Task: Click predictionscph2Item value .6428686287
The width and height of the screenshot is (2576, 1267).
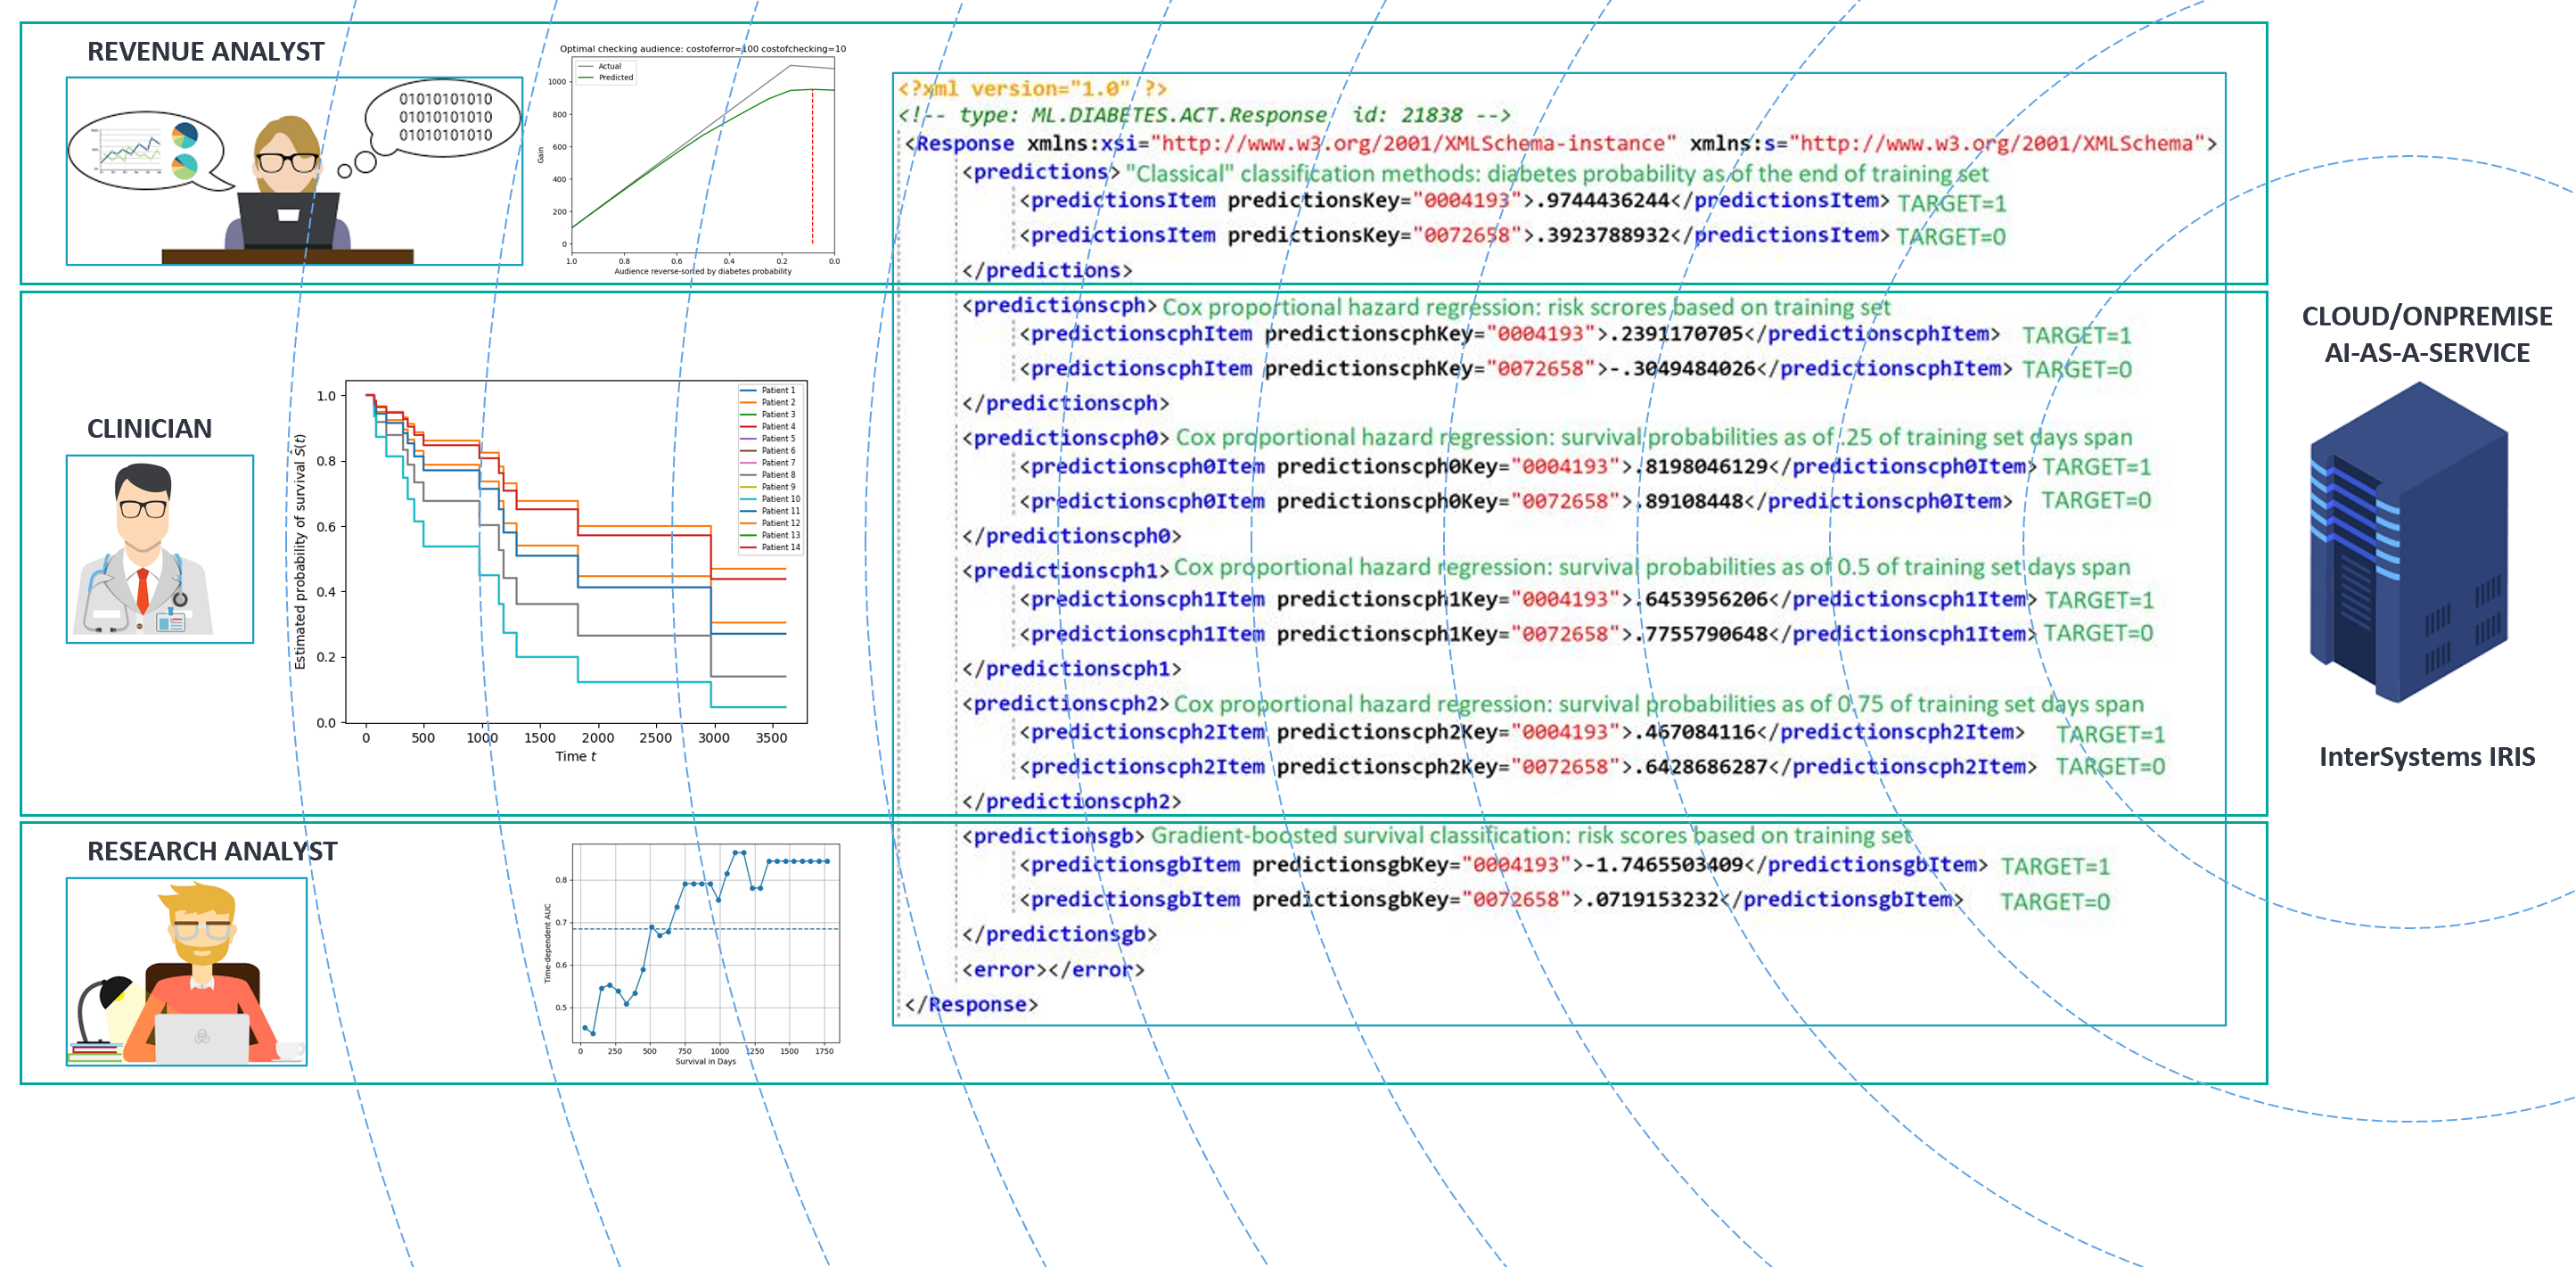Action: tap(1700, 767)
